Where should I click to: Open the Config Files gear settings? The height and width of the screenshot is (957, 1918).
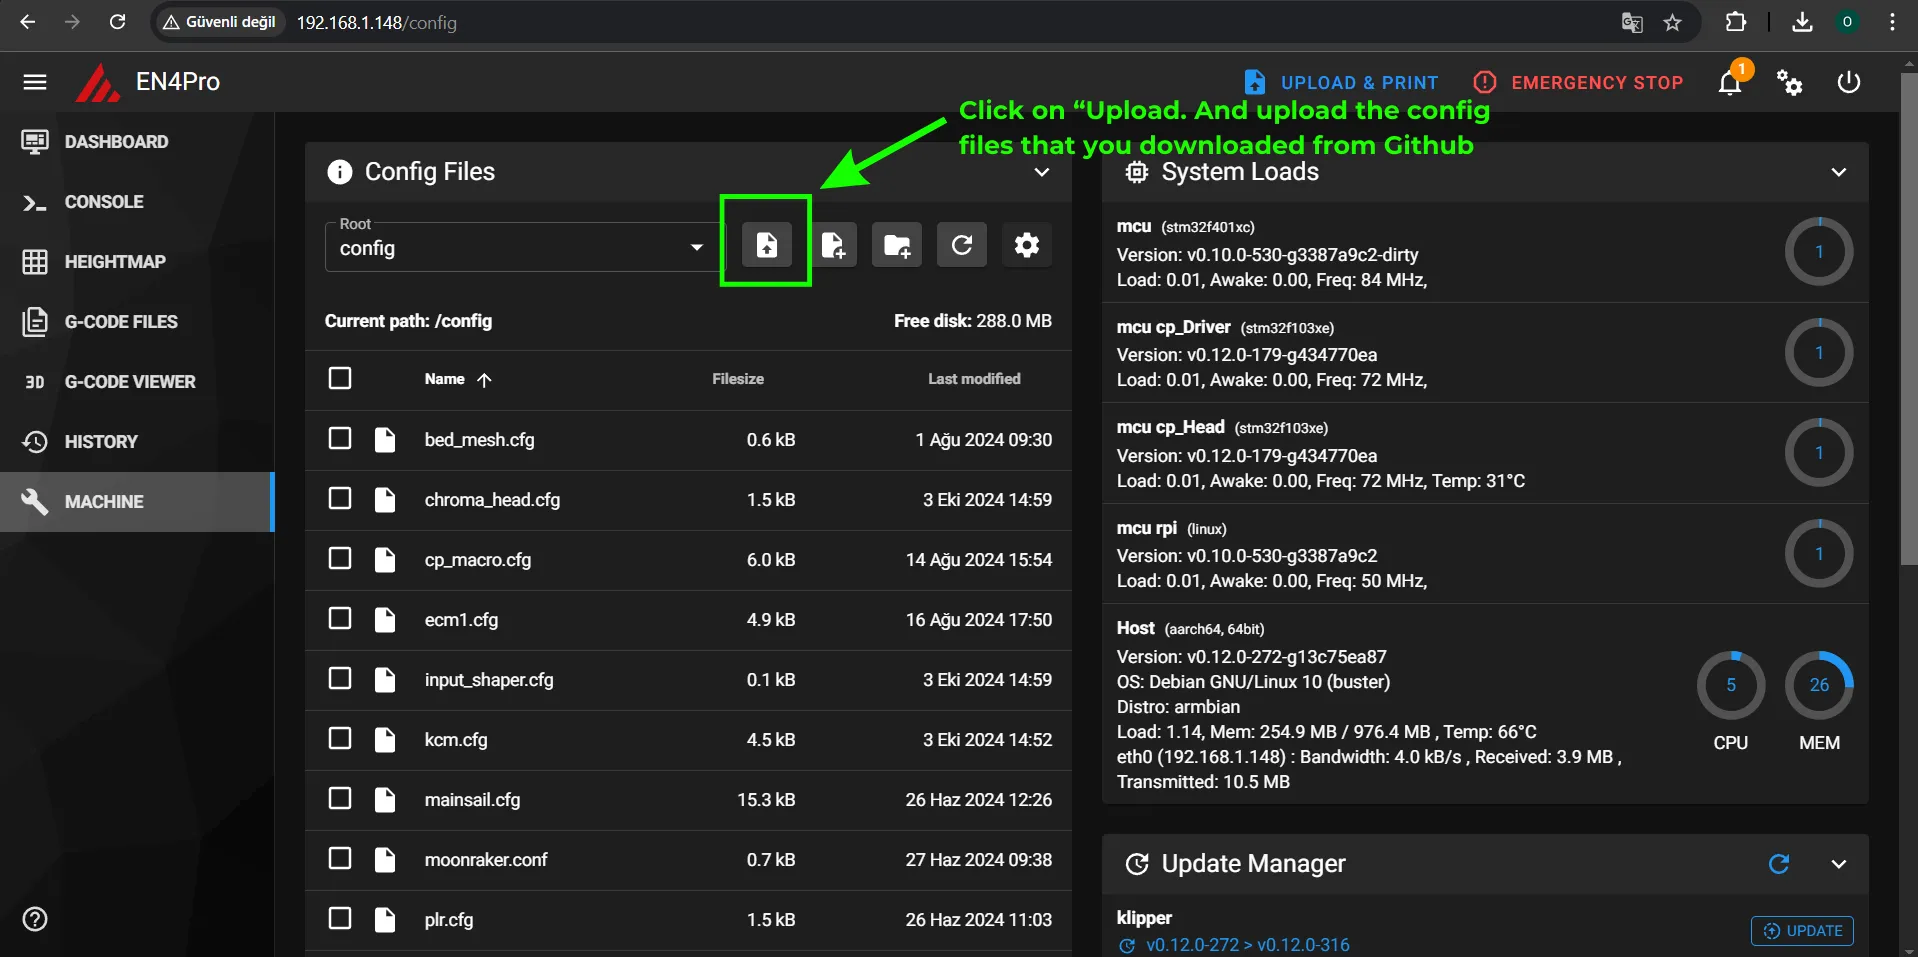coord(1027,245)
